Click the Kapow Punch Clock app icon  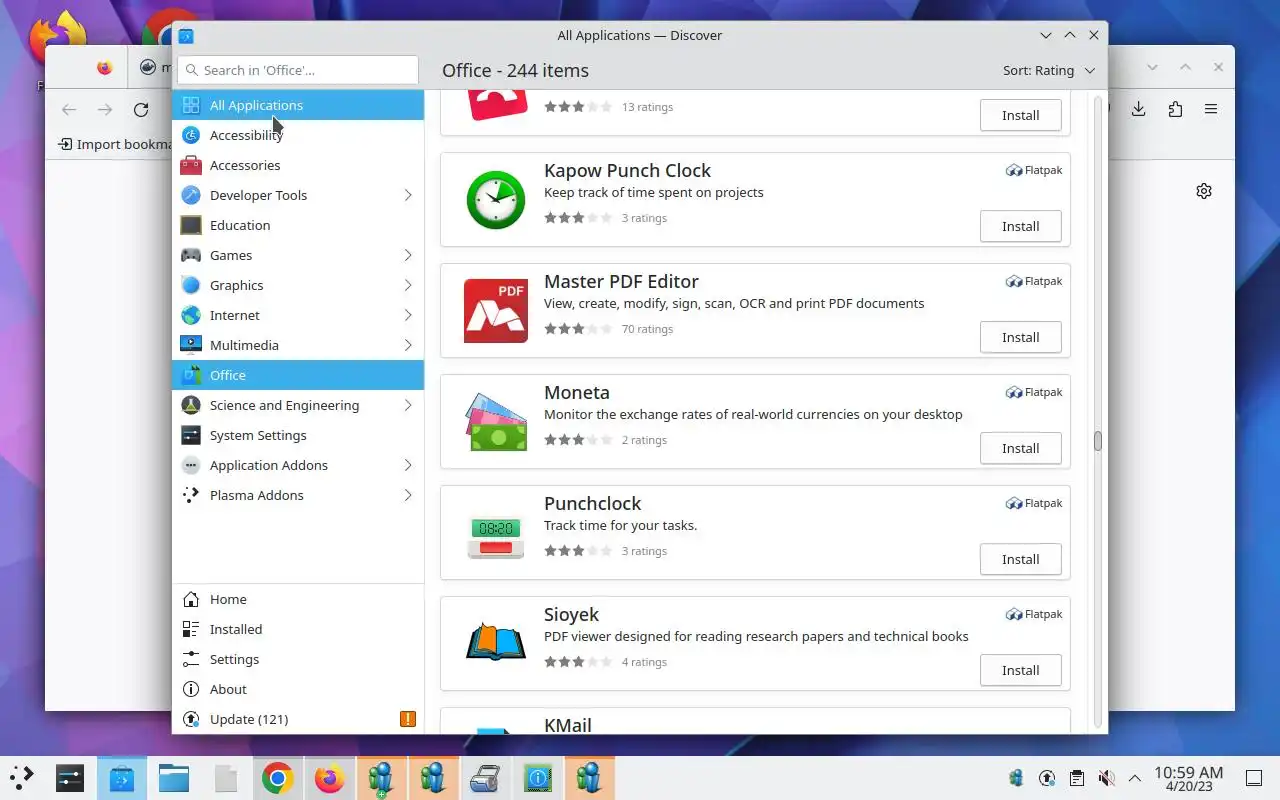pos(495,199)
